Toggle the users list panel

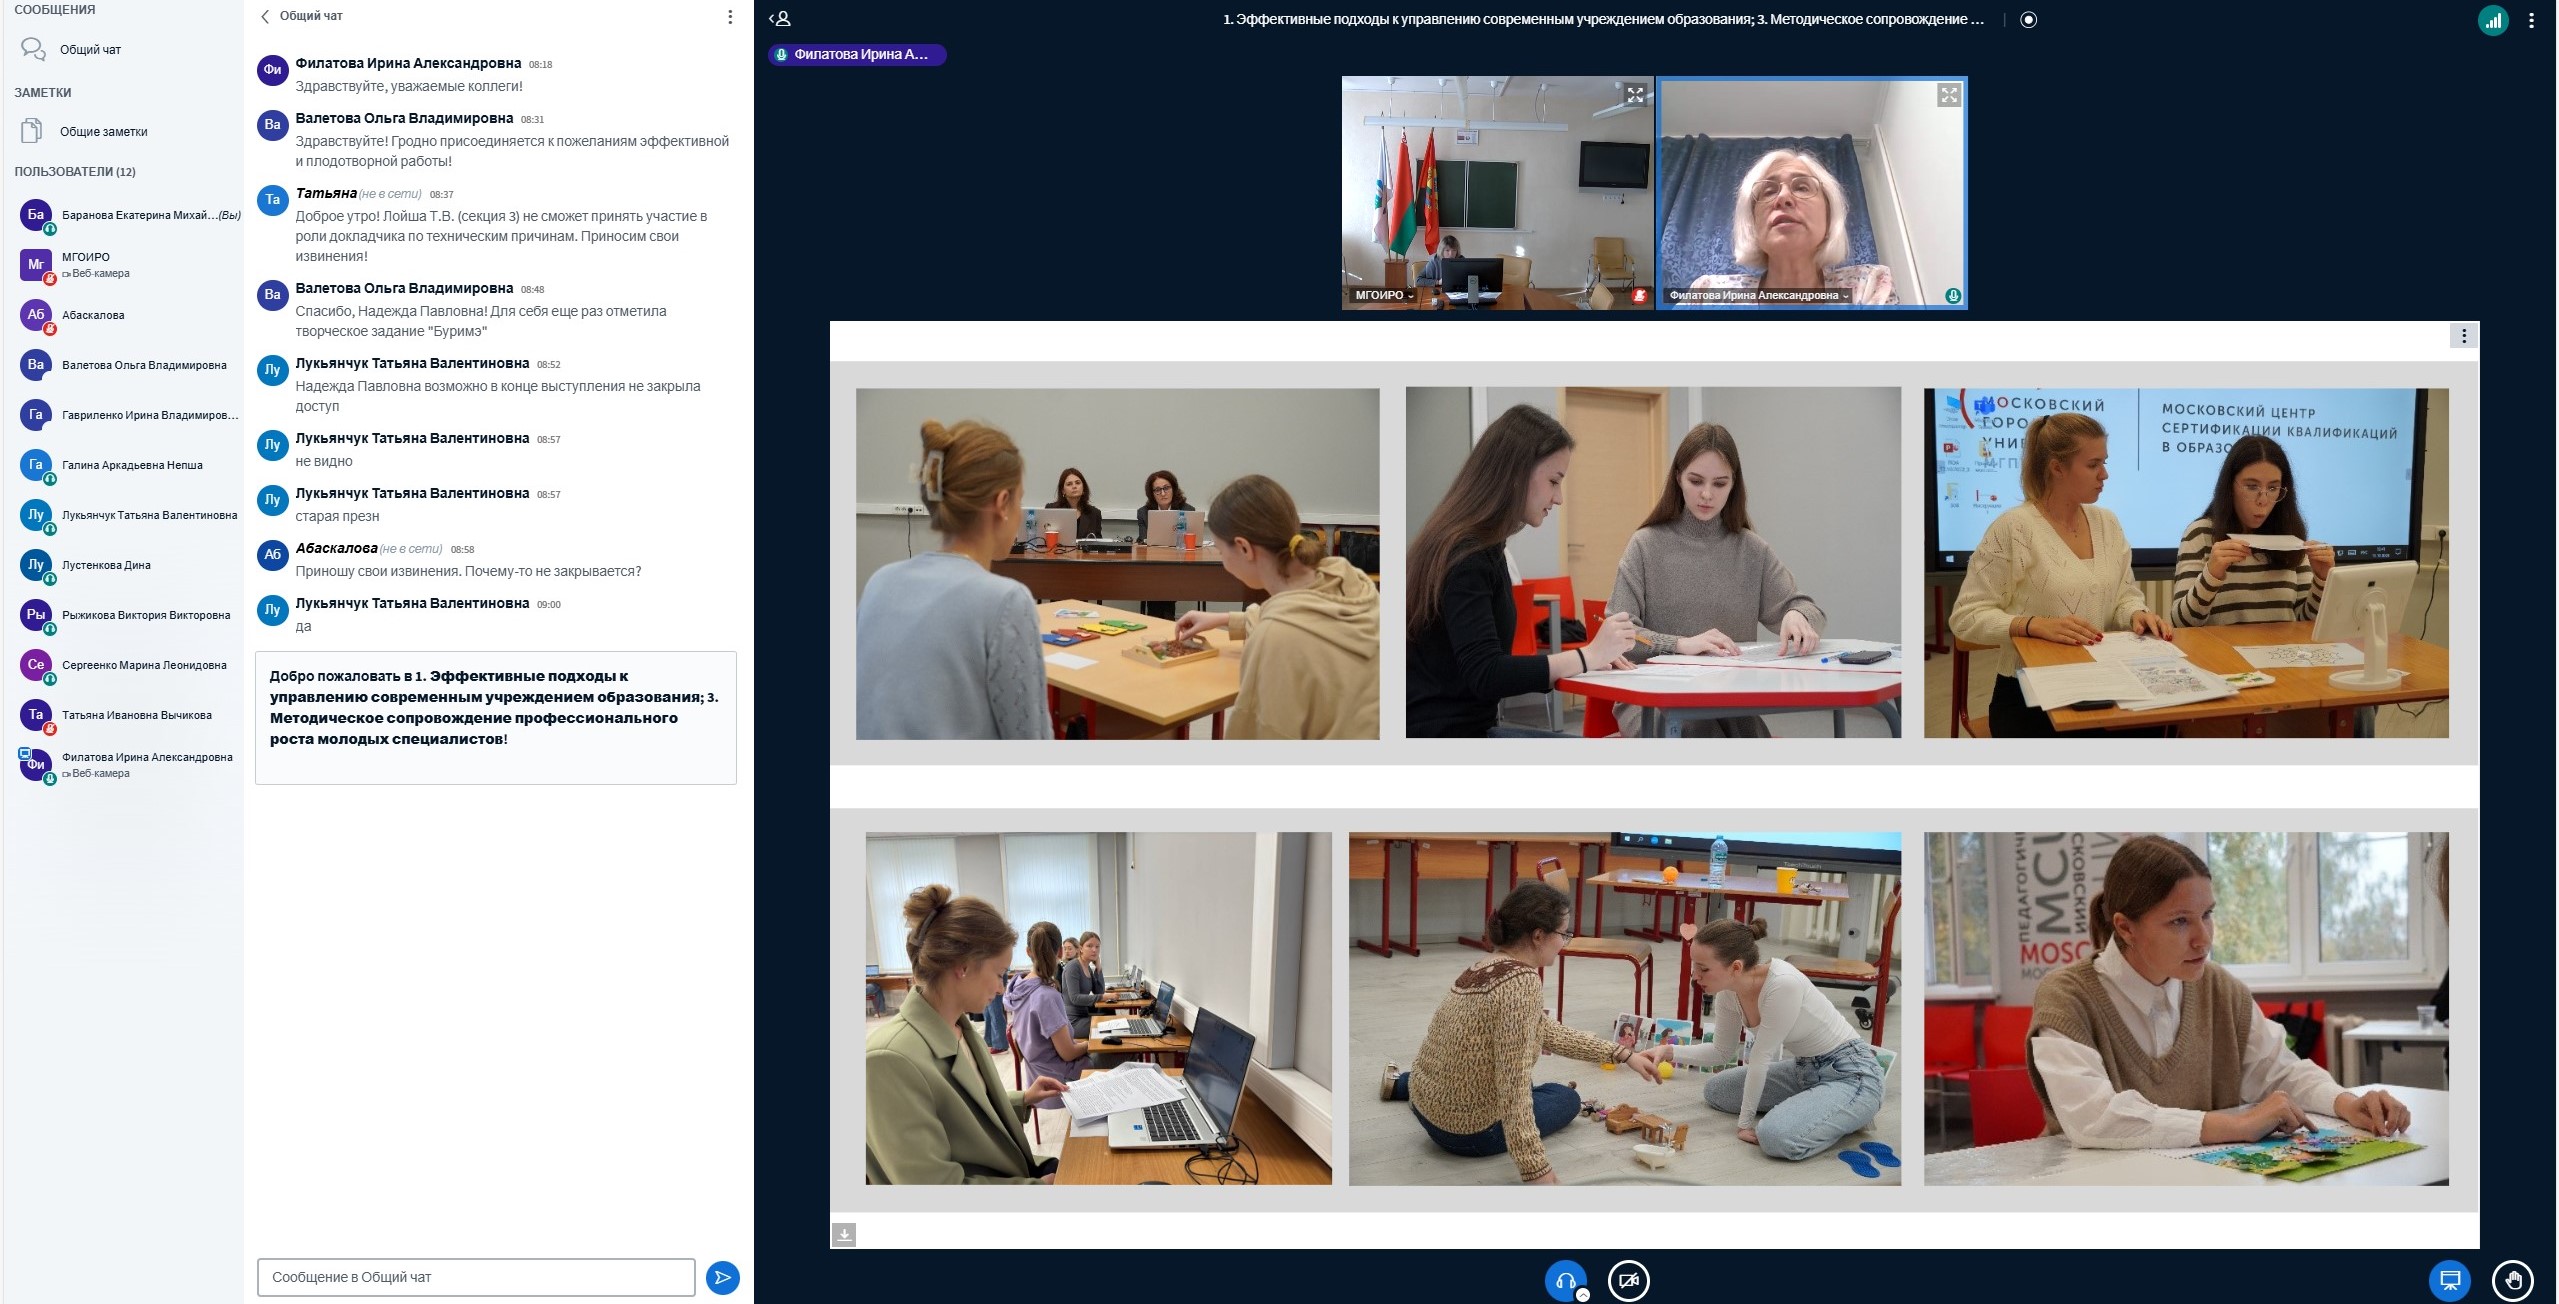coord(780,18)
